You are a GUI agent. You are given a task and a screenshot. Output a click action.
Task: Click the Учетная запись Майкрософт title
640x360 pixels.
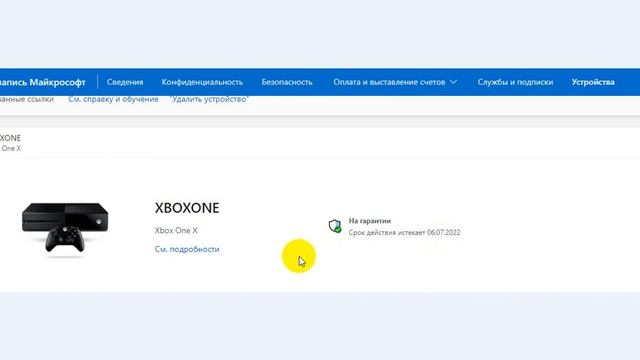[x=42, y=82]
